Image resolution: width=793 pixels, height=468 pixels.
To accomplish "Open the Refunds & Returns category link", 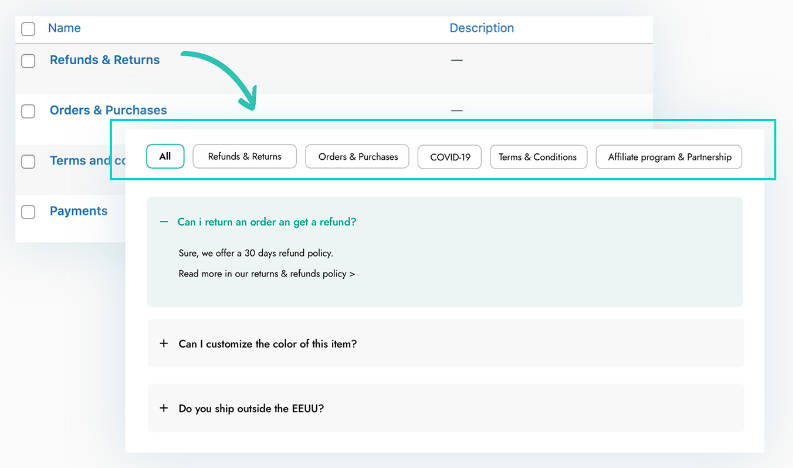I will click(105, 60).
